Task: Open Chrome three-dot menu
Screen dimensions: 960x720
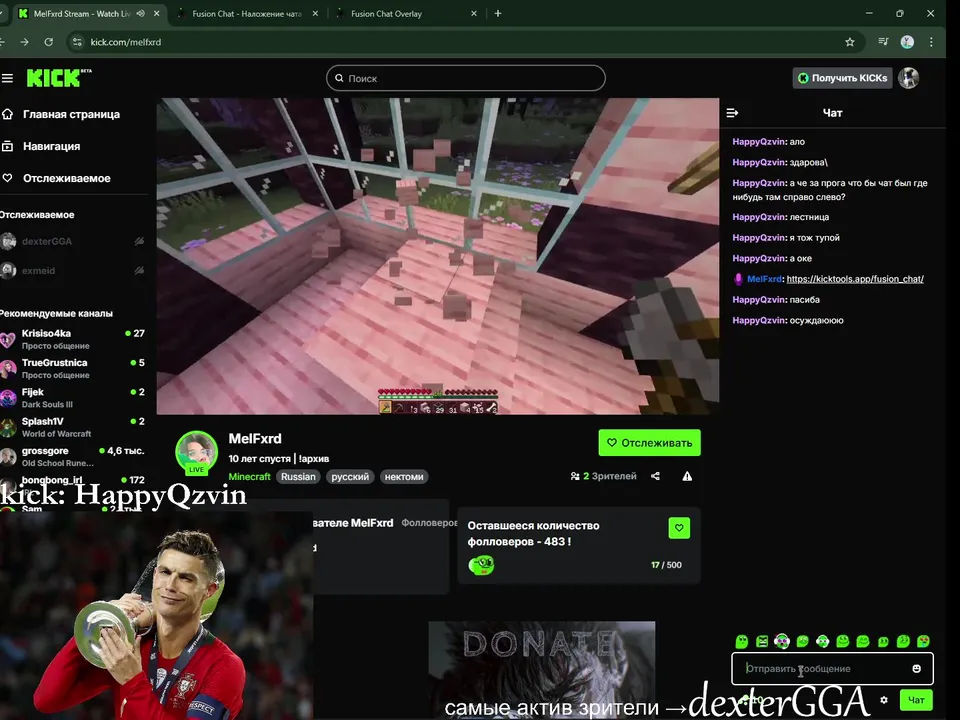Action: [931, 42]
